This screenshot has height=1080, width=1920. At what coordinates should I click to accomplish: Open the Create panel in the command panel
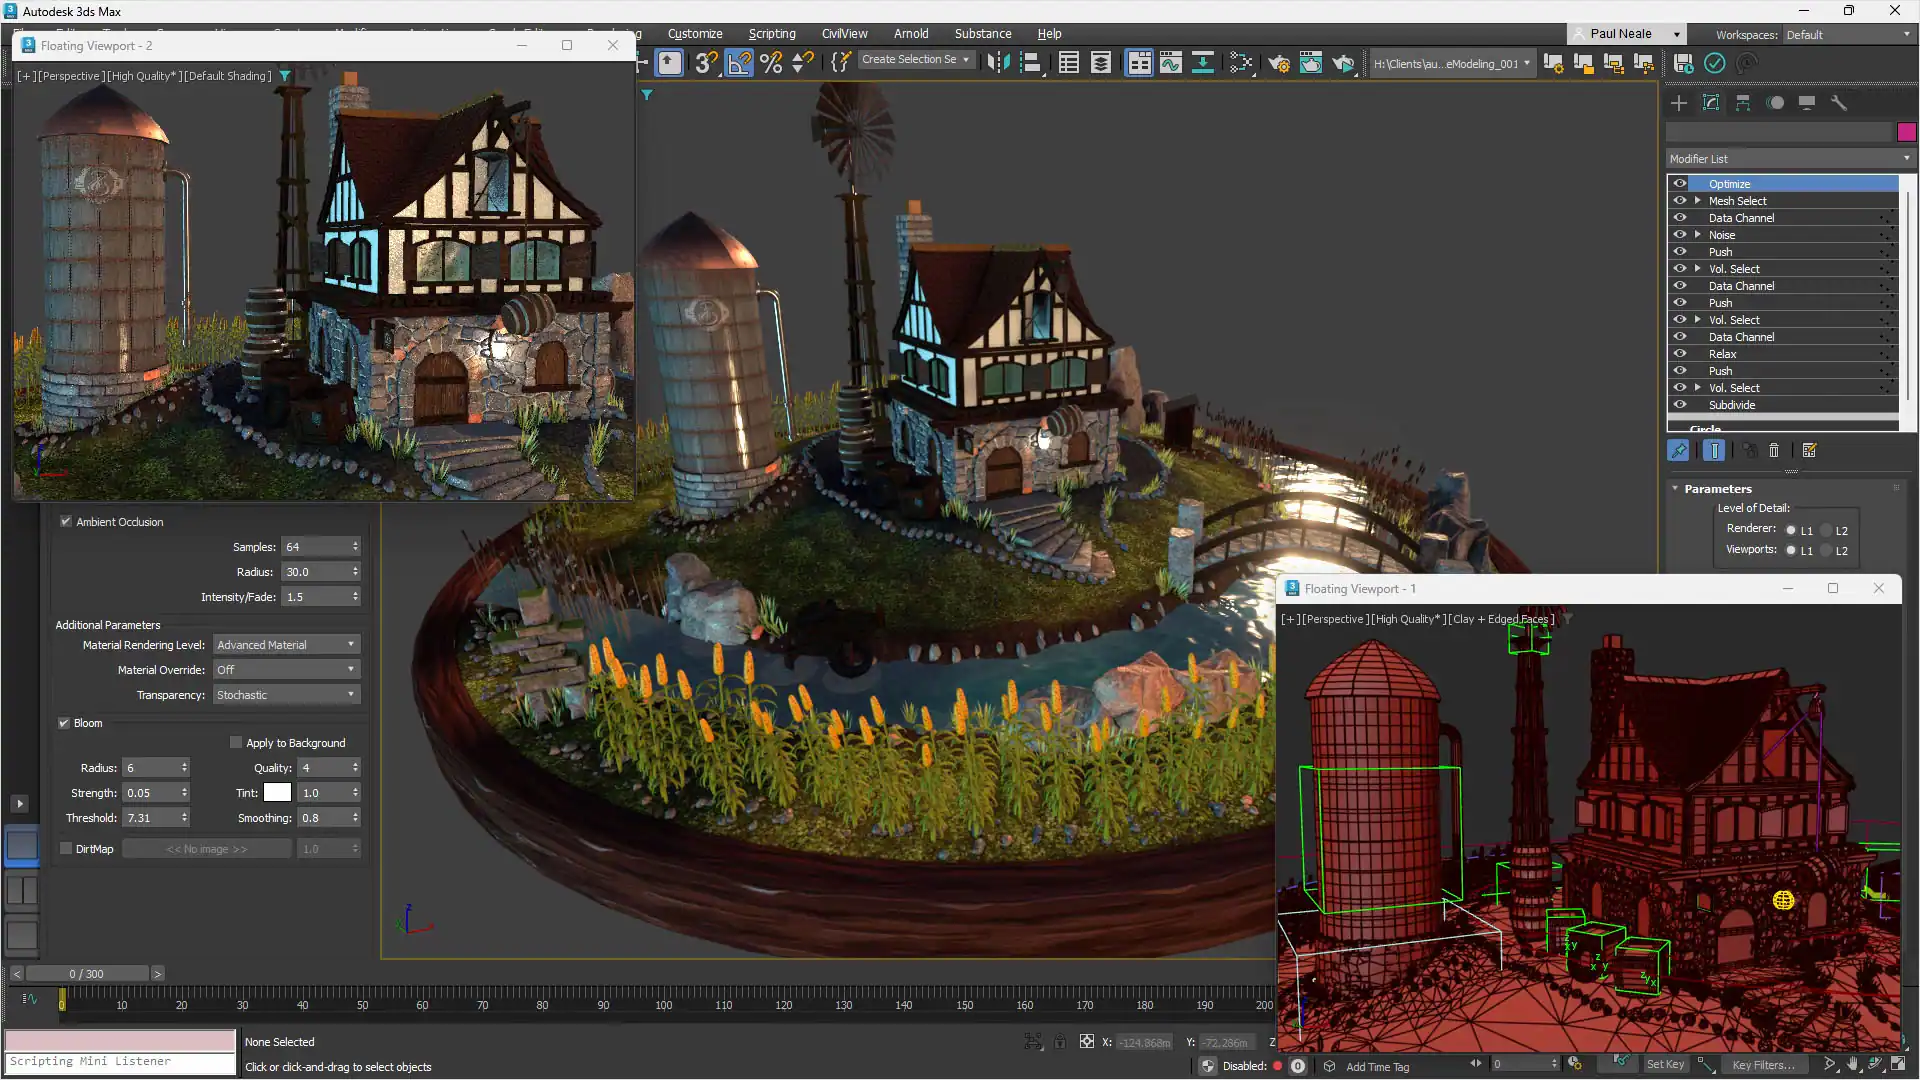point(1679,102)
